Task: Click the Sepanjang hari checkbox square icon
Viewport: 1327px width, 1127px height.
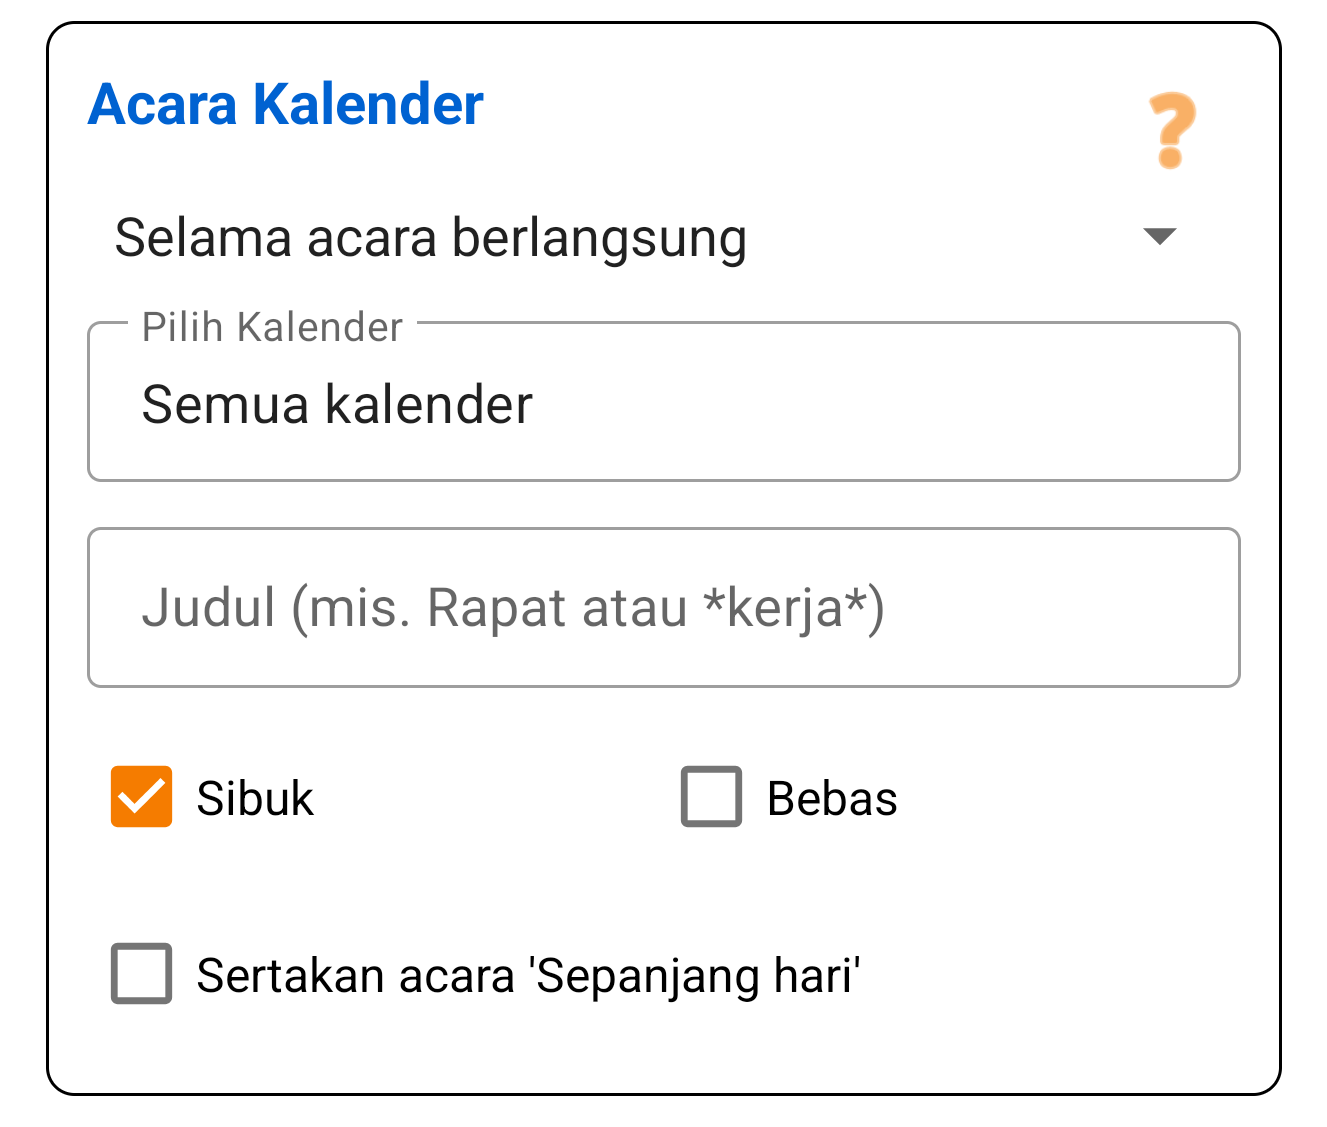Action: pyautogui.click(x=140, y=973)
